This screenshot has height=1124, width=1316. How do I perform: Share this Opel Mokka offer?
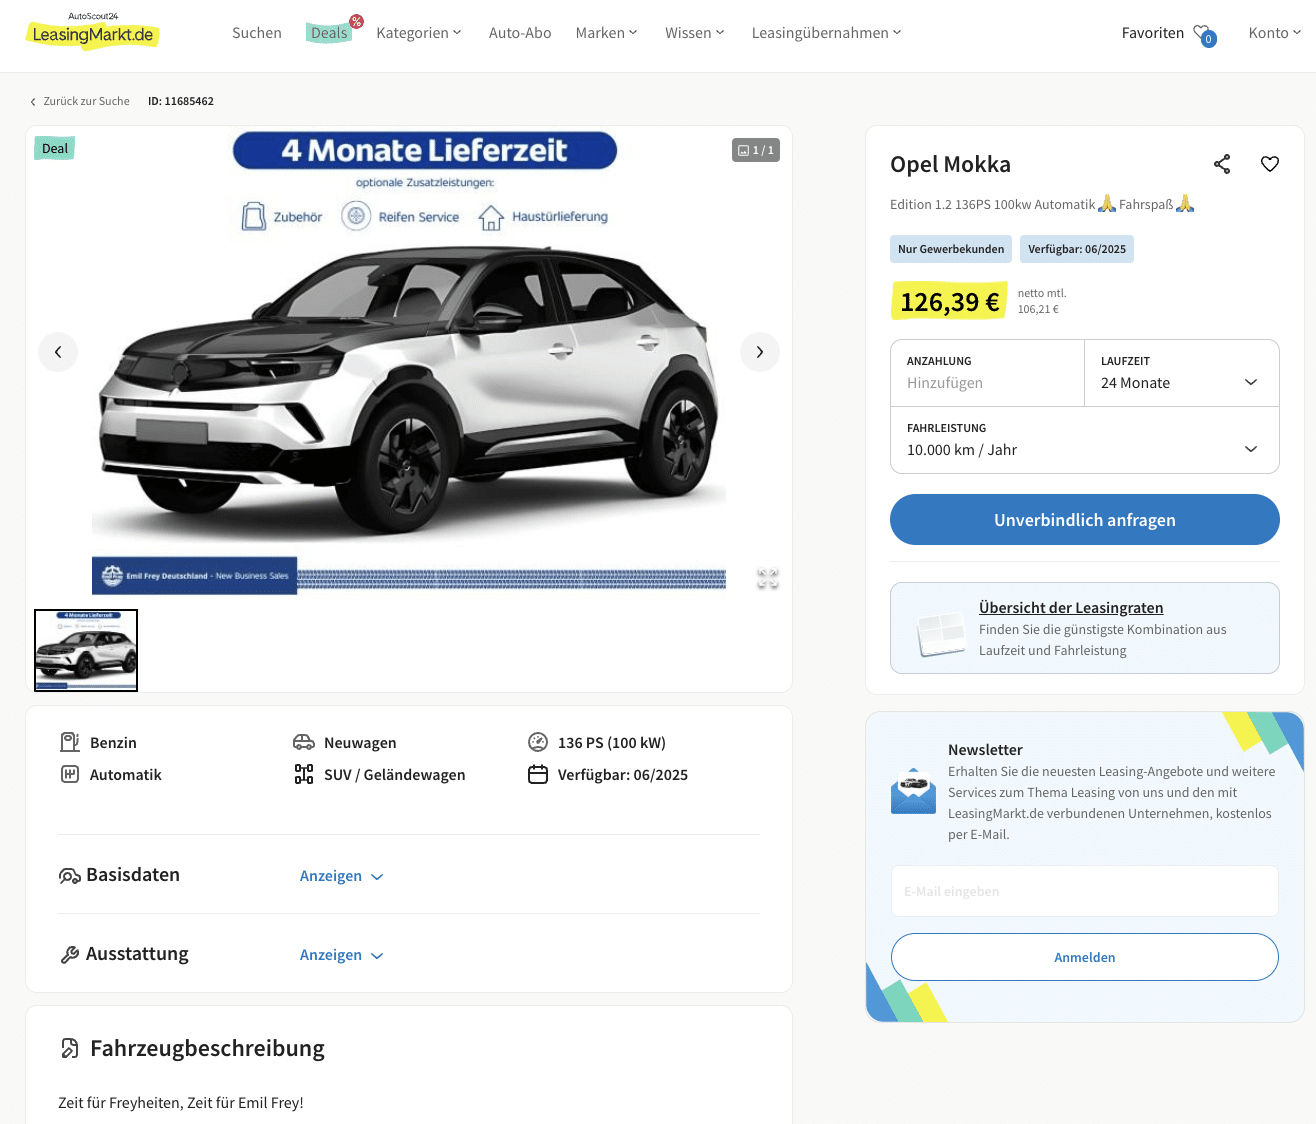(x=1222, y=164)
